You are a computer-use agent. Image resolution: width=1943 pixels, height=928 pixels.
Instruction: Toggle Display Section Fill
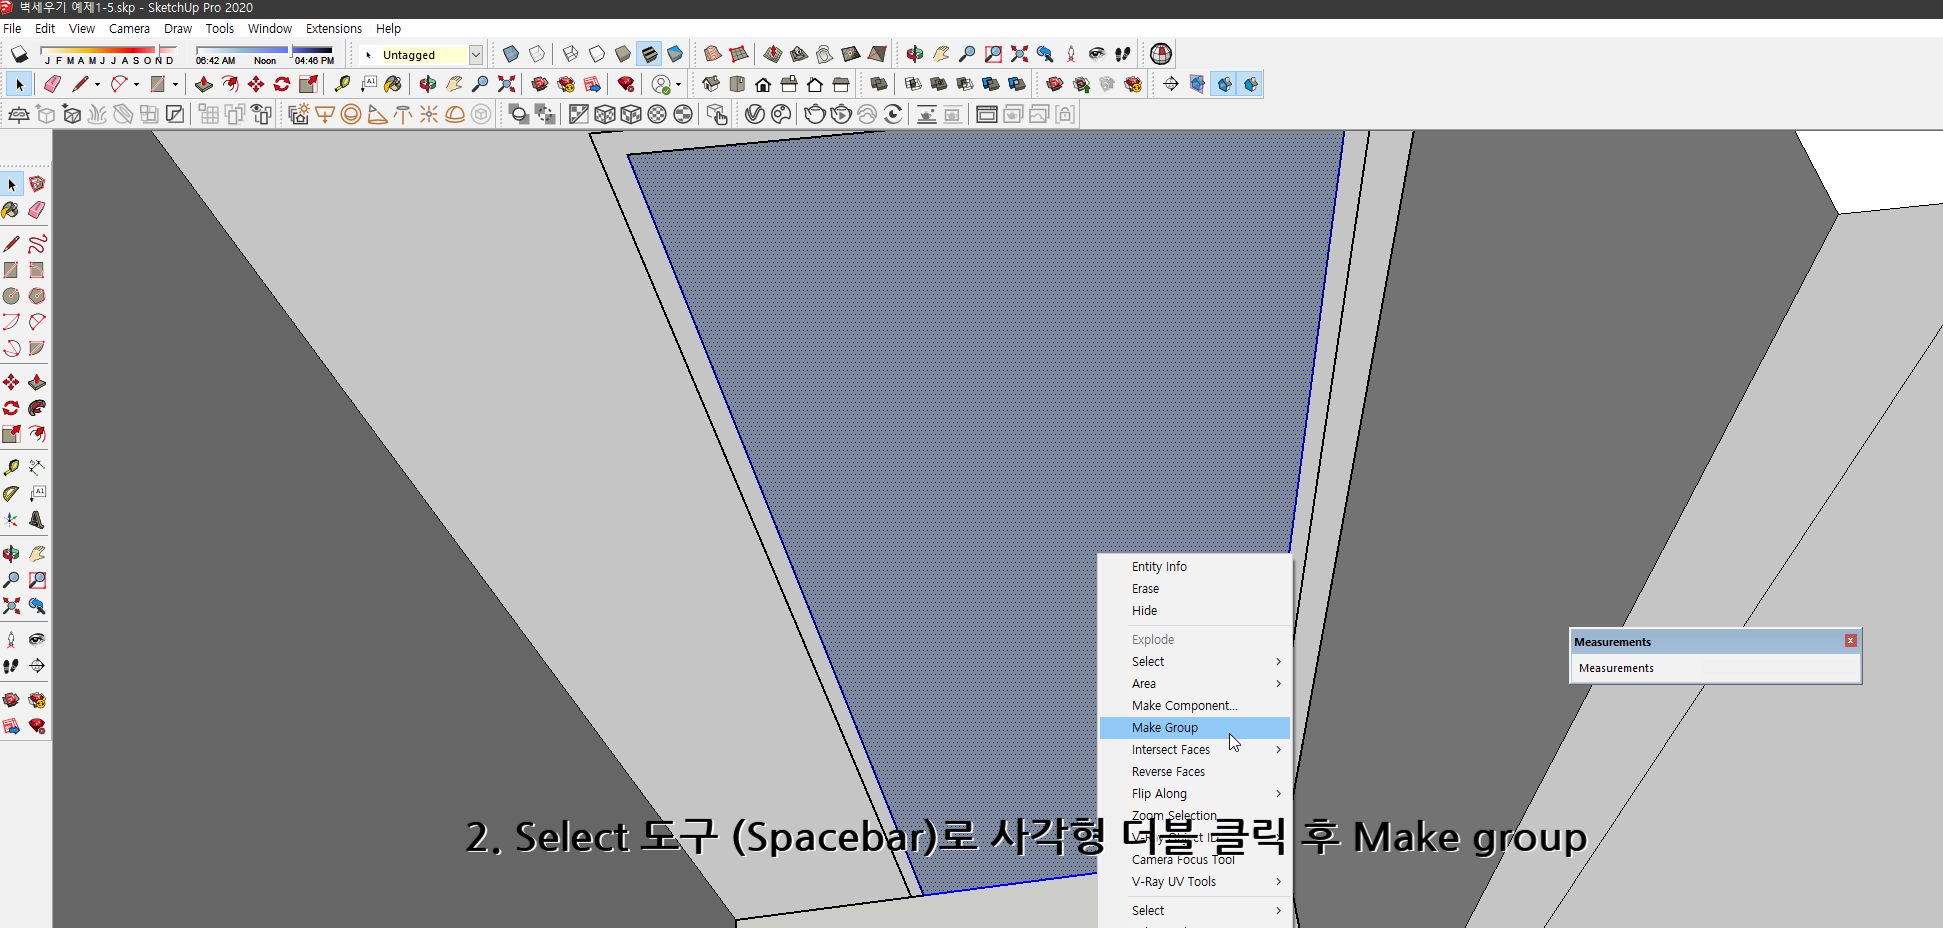[1250, 84]
